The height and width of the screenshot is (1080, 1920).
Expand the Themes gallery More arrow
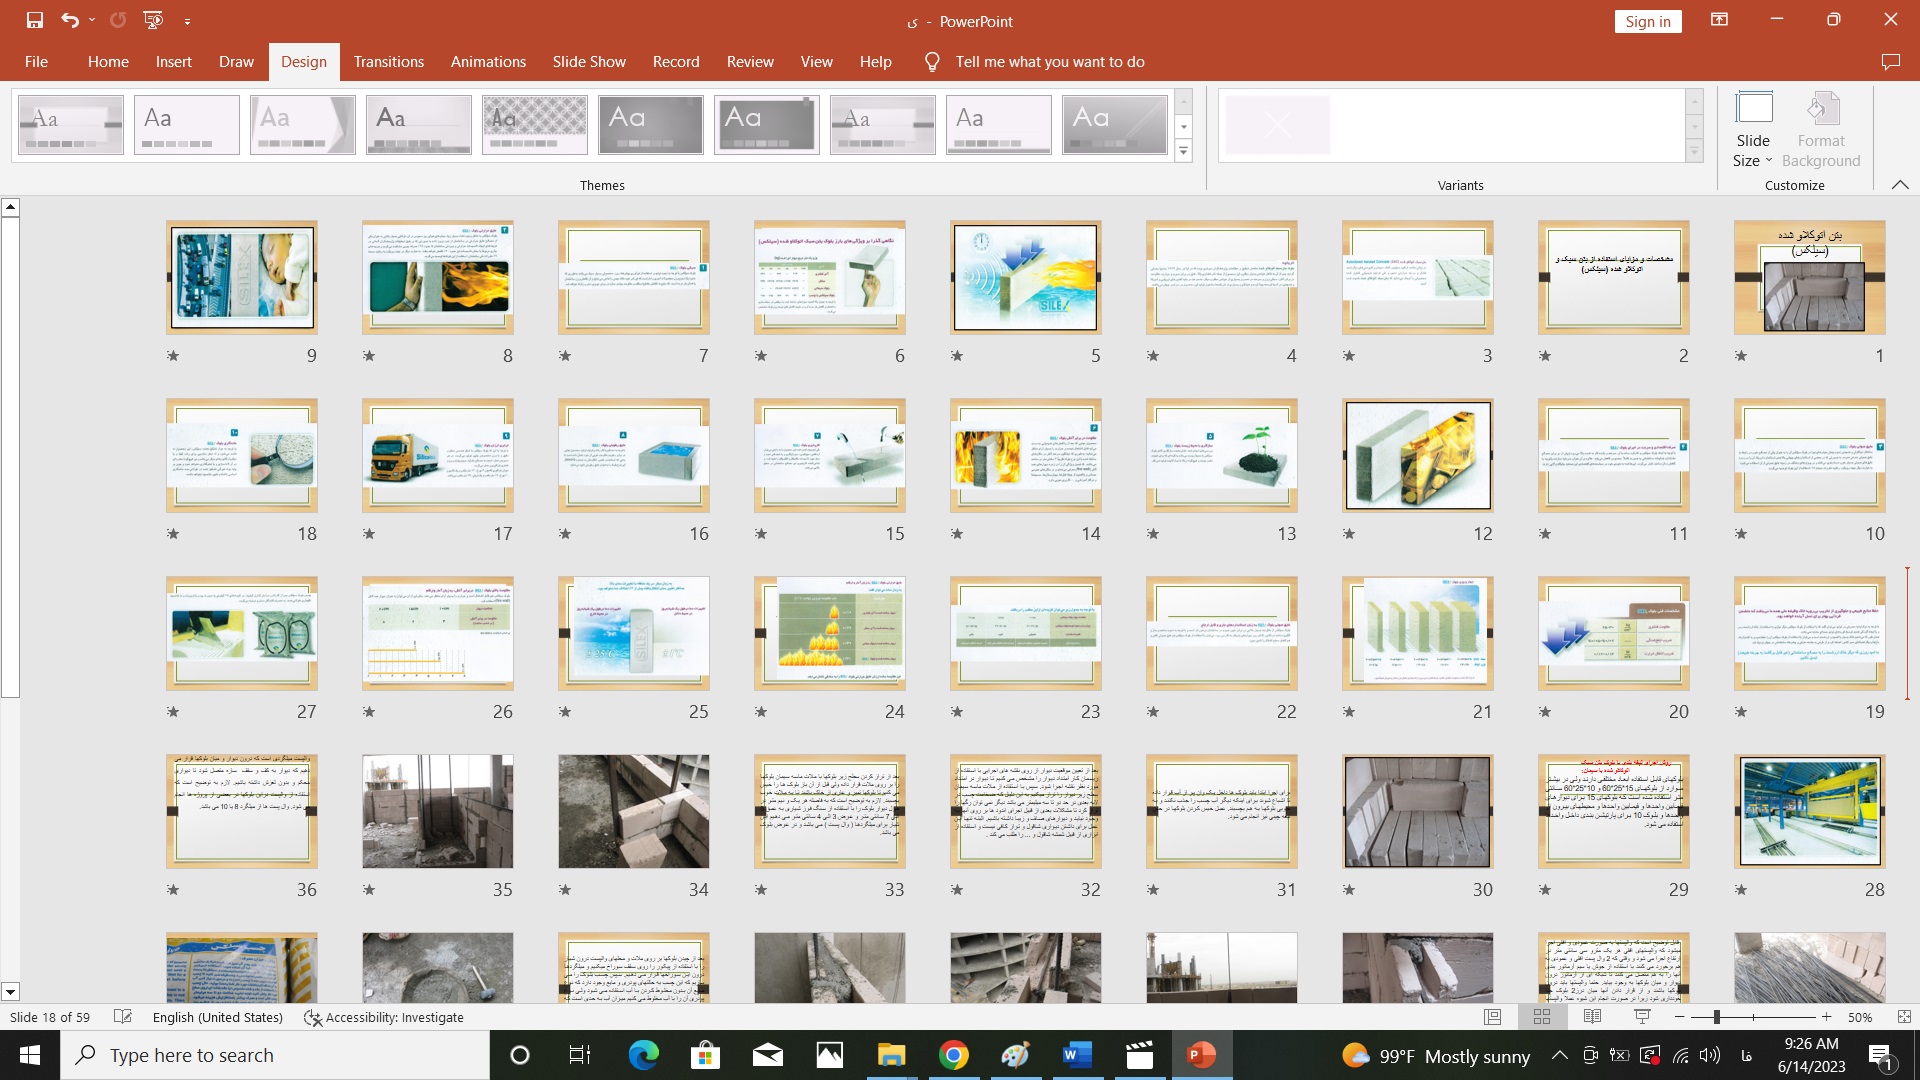click(1184, 151)
